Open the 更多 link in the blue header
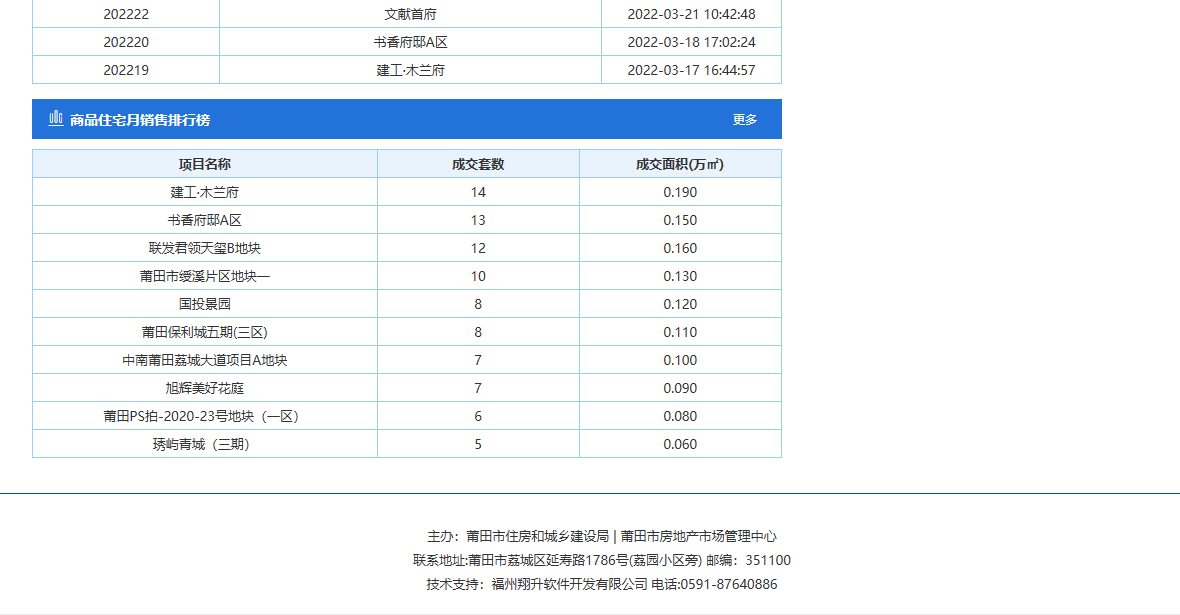The height and width of the screenshot is (615, 1180). [x=745, y=120]
